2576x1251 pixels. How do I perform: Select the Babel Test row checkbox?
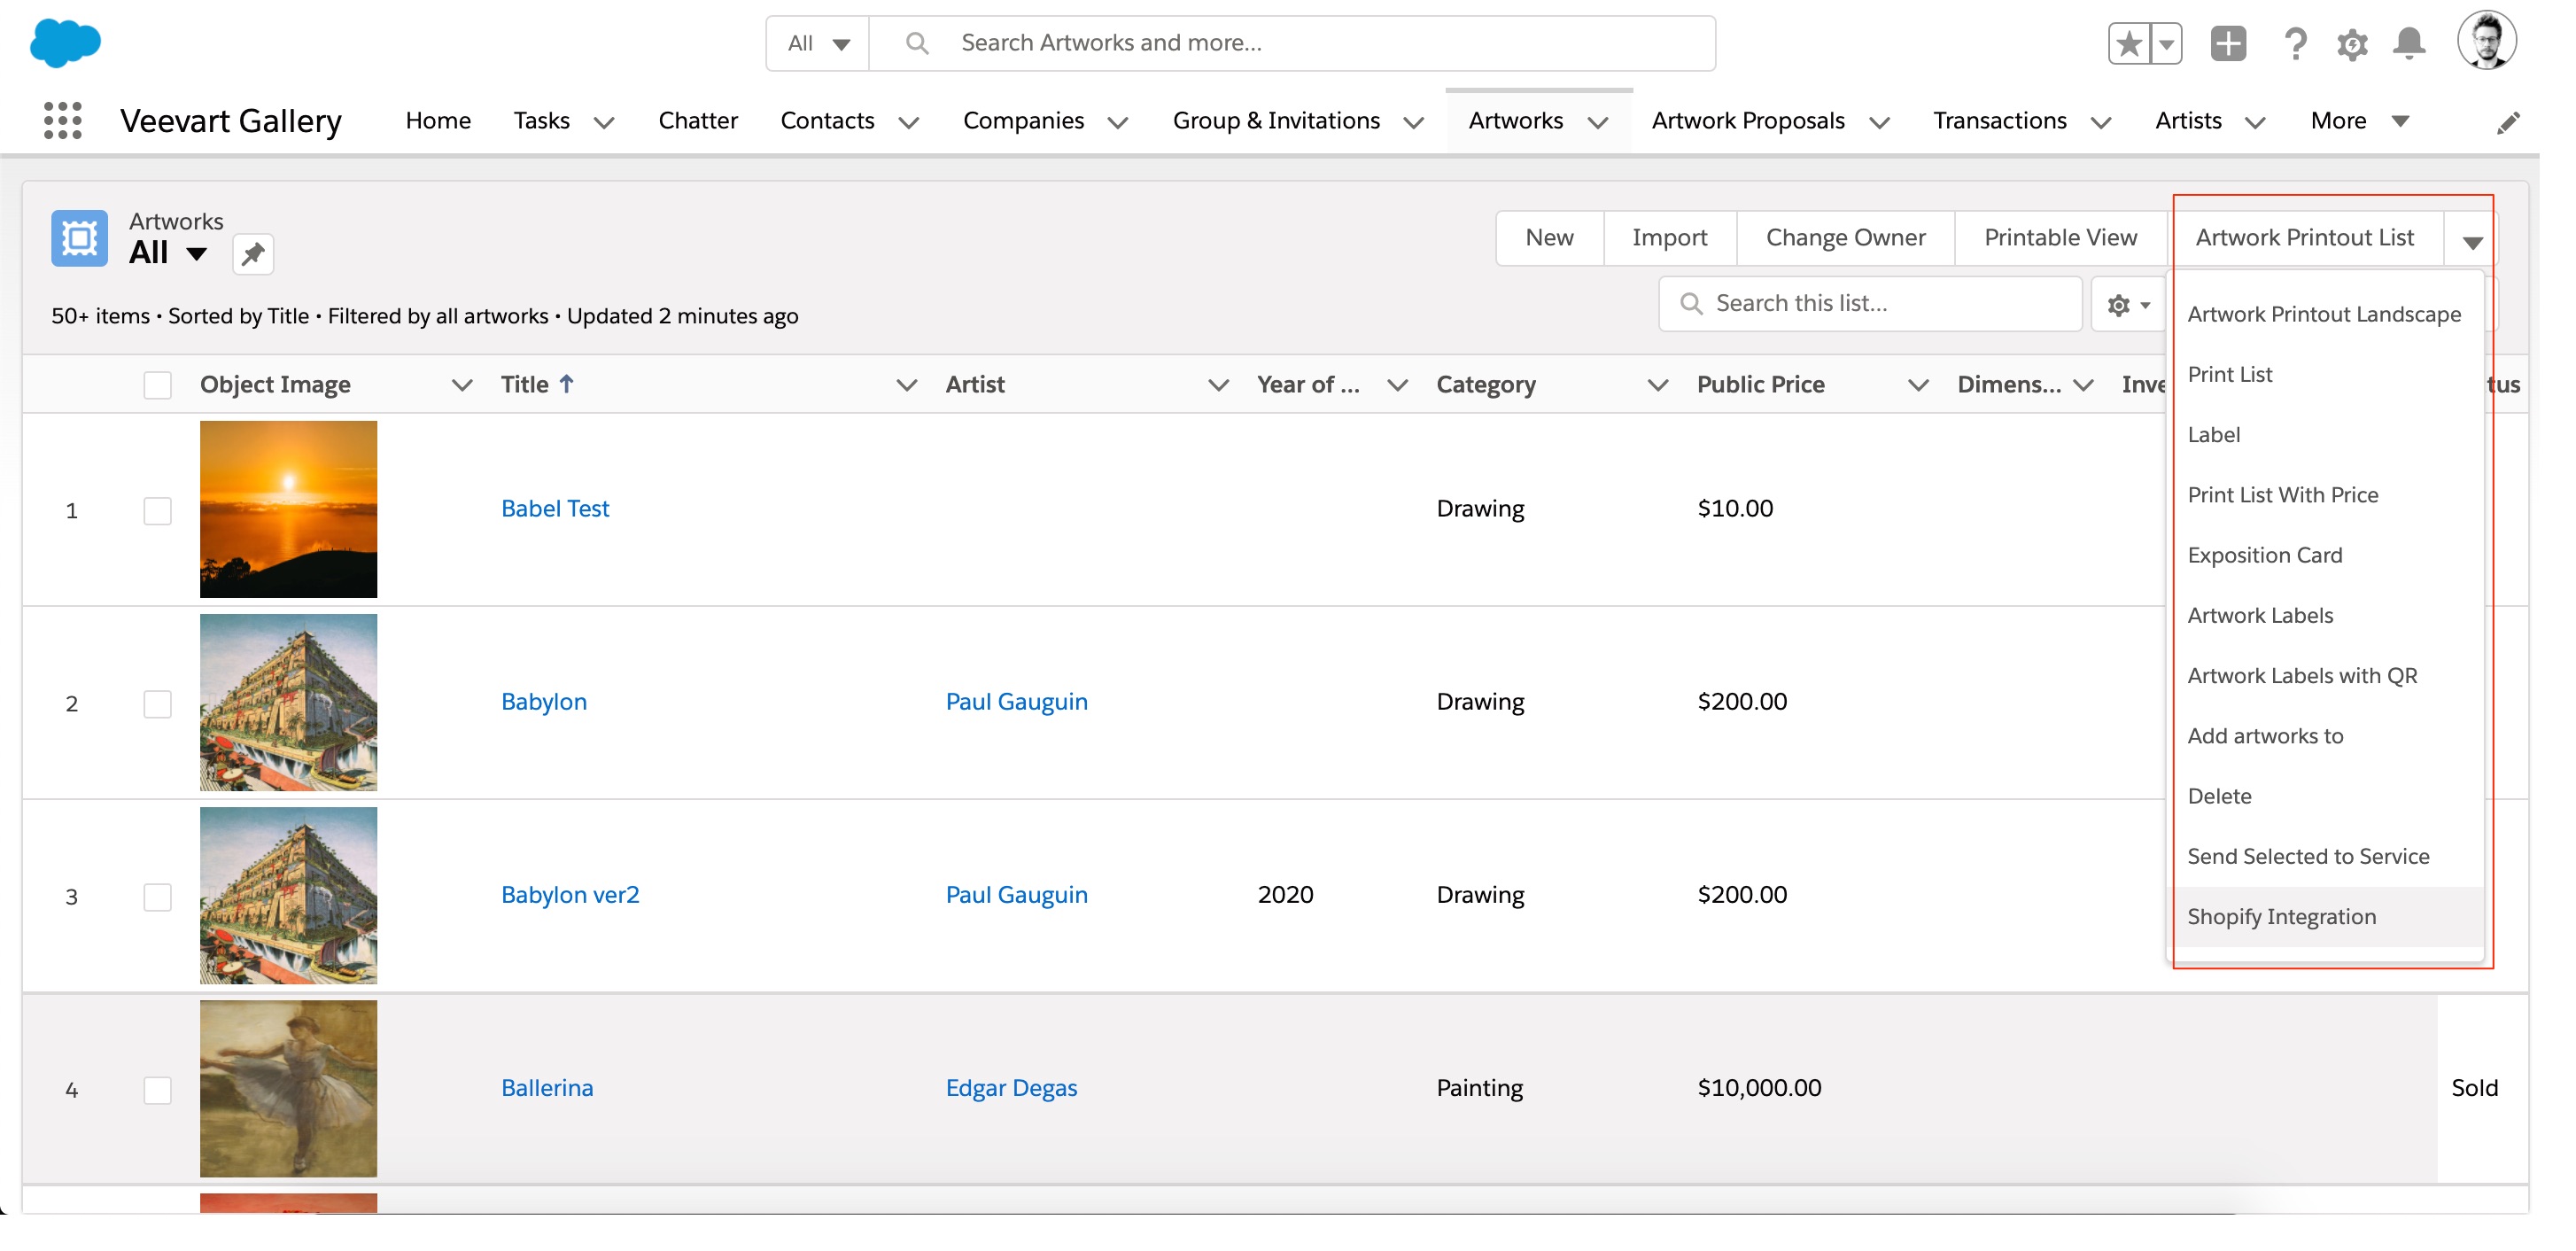[x=157, y=511]
